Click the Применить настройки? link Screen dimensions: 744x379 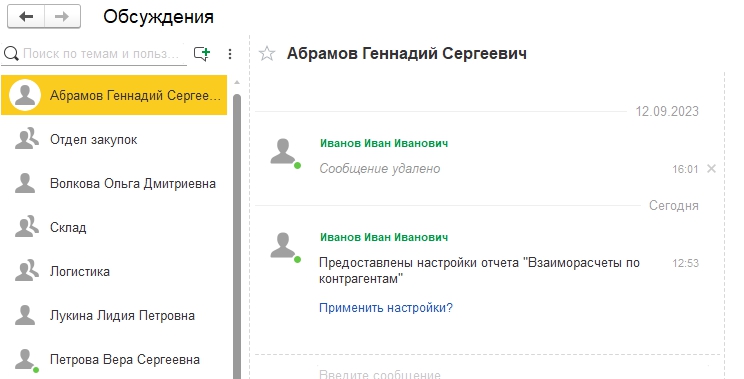(386, 308)
